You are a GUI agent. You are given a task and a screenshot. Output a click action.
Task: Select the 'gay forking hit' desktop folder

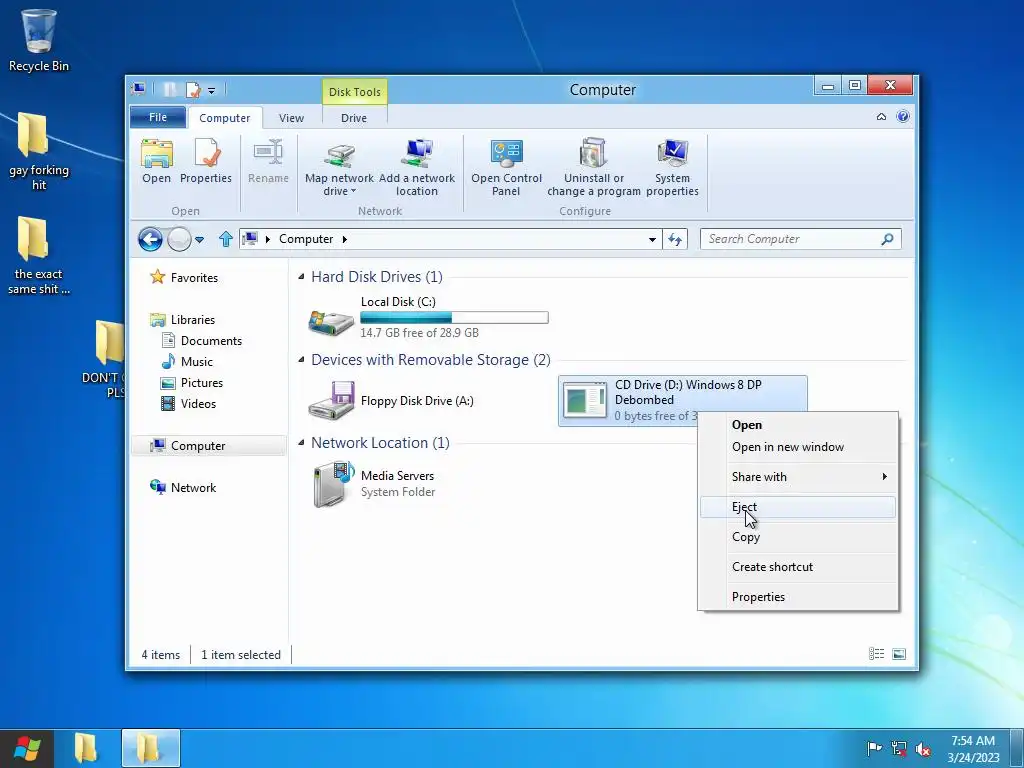[x=39, y=151]
